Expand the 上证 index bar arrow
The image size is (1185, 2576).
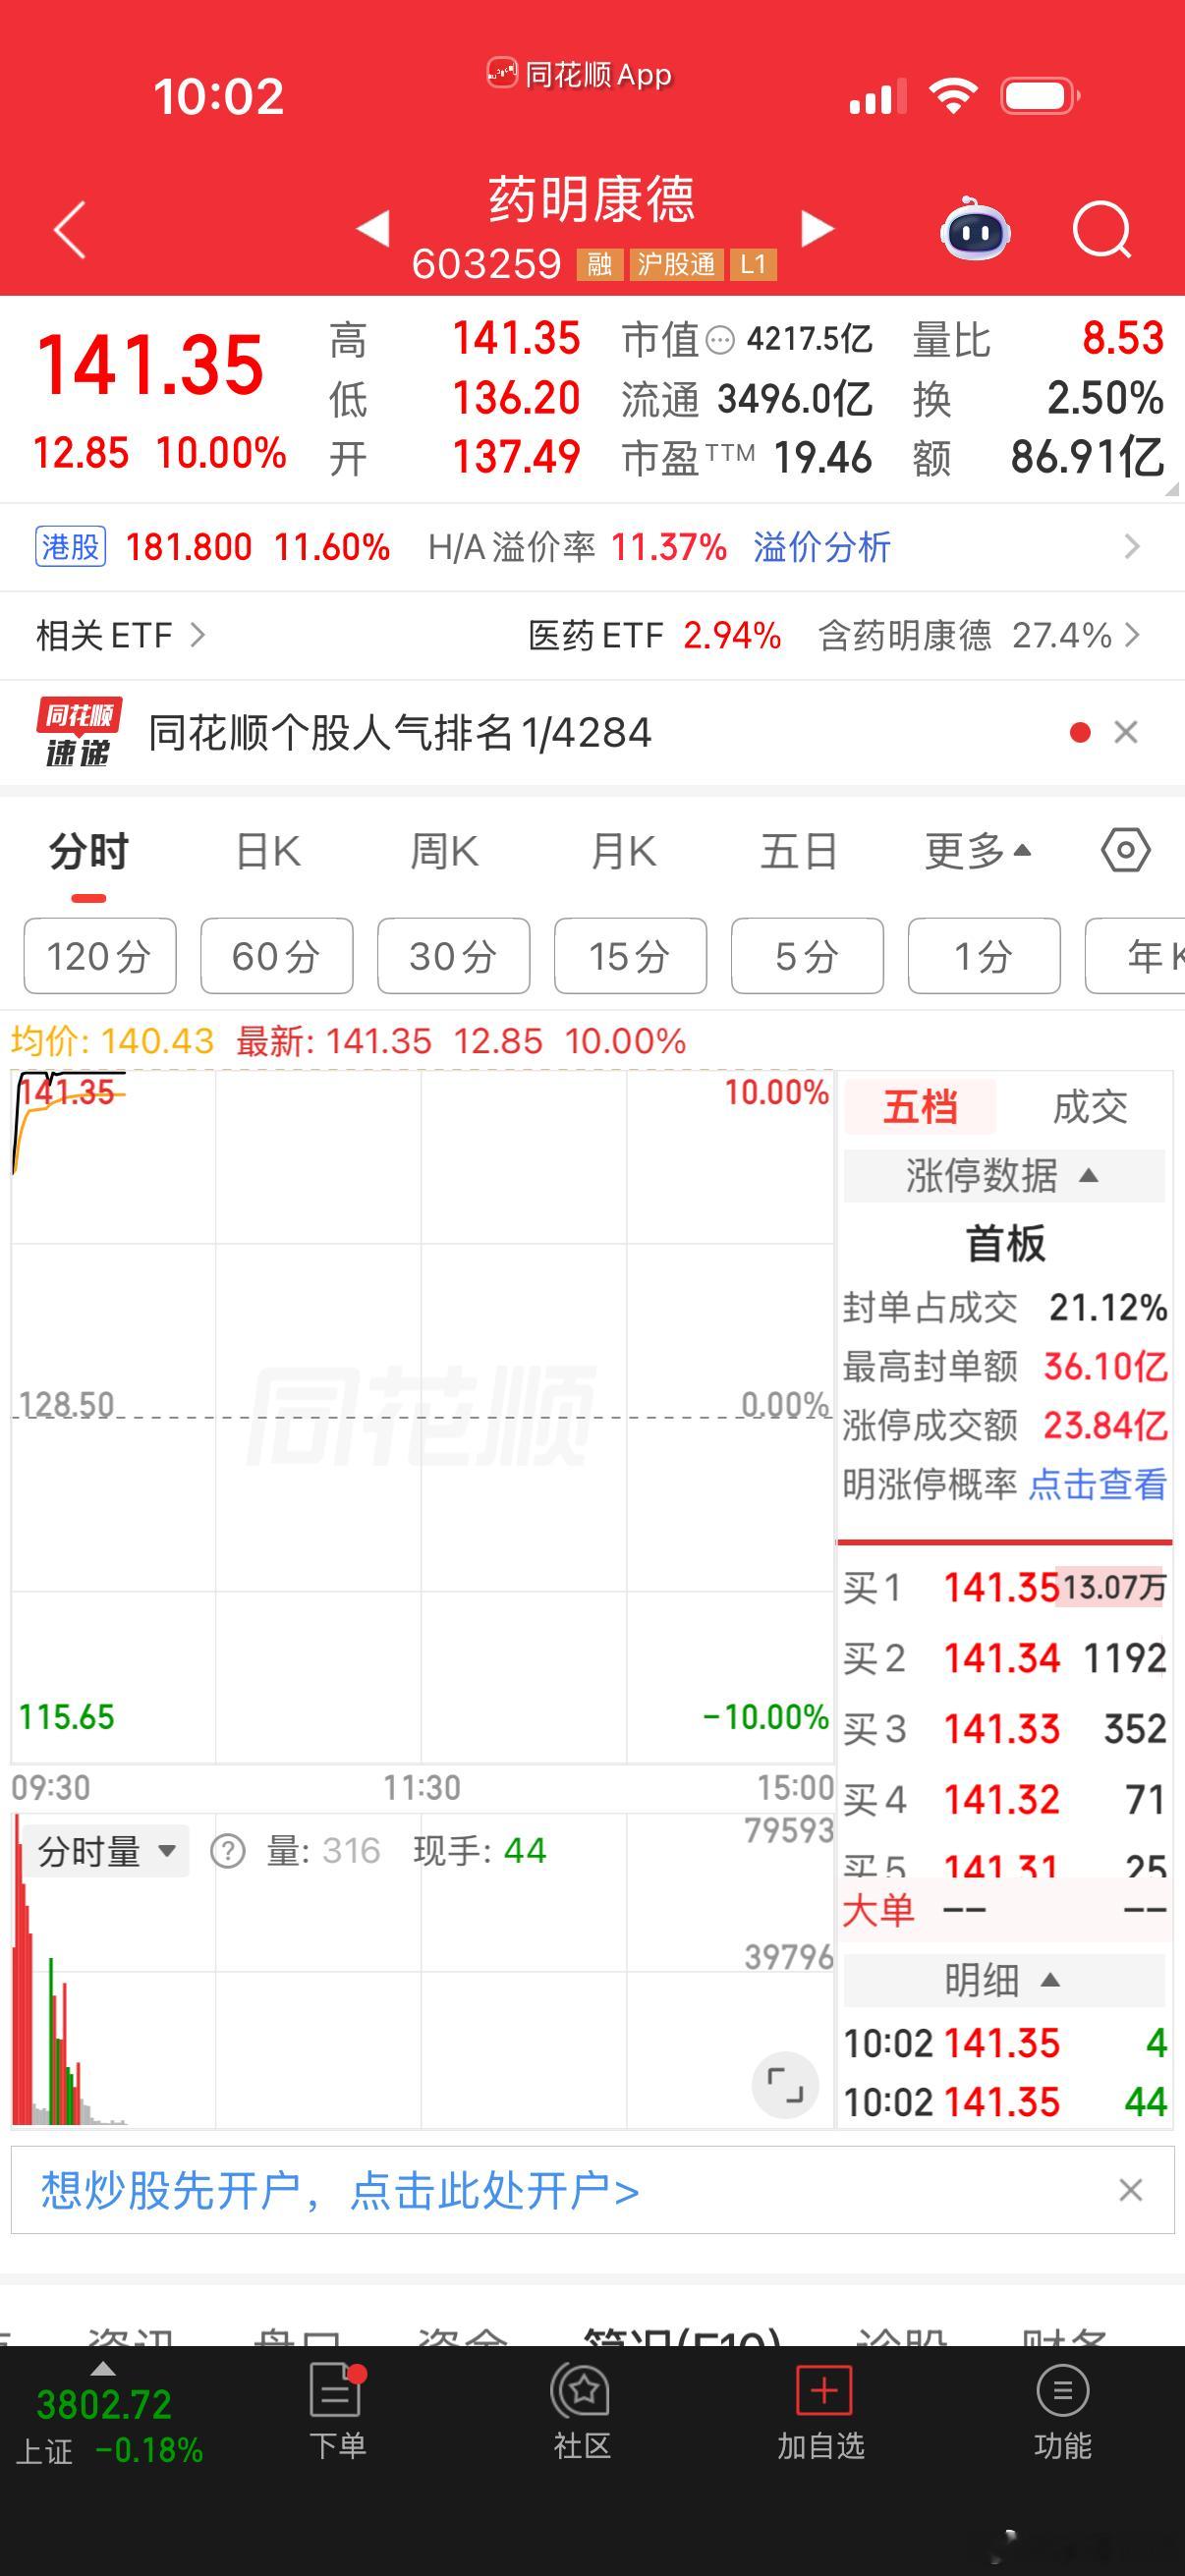103,2369
